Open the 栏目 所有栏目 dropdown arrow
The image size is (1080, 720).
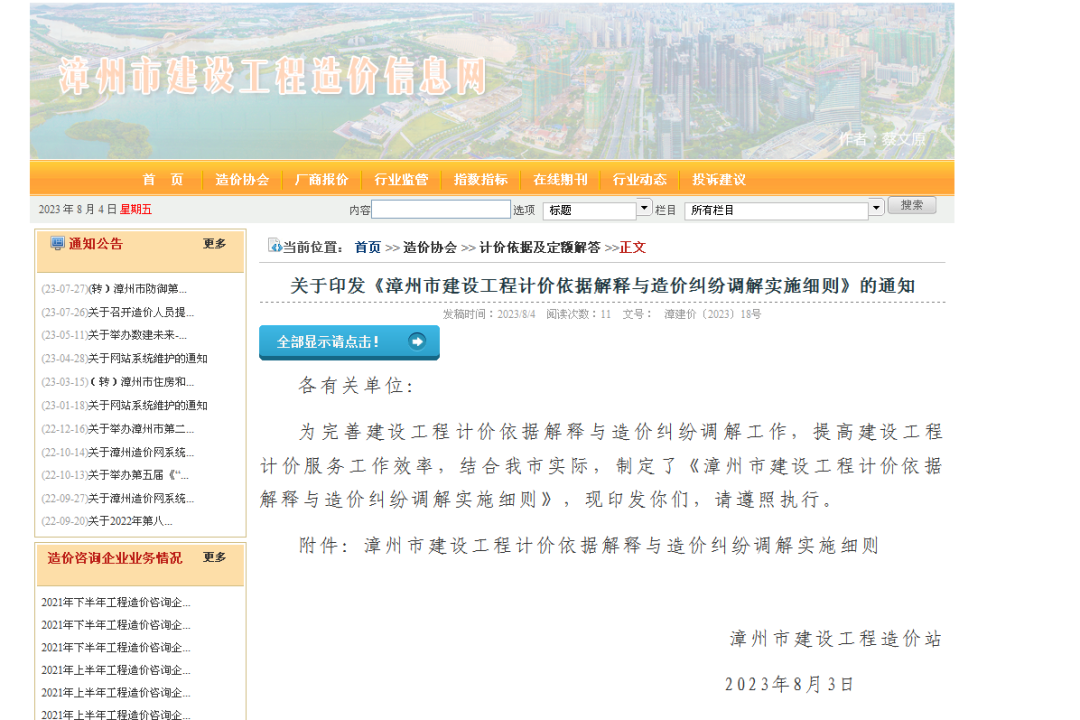coord(876,207)
